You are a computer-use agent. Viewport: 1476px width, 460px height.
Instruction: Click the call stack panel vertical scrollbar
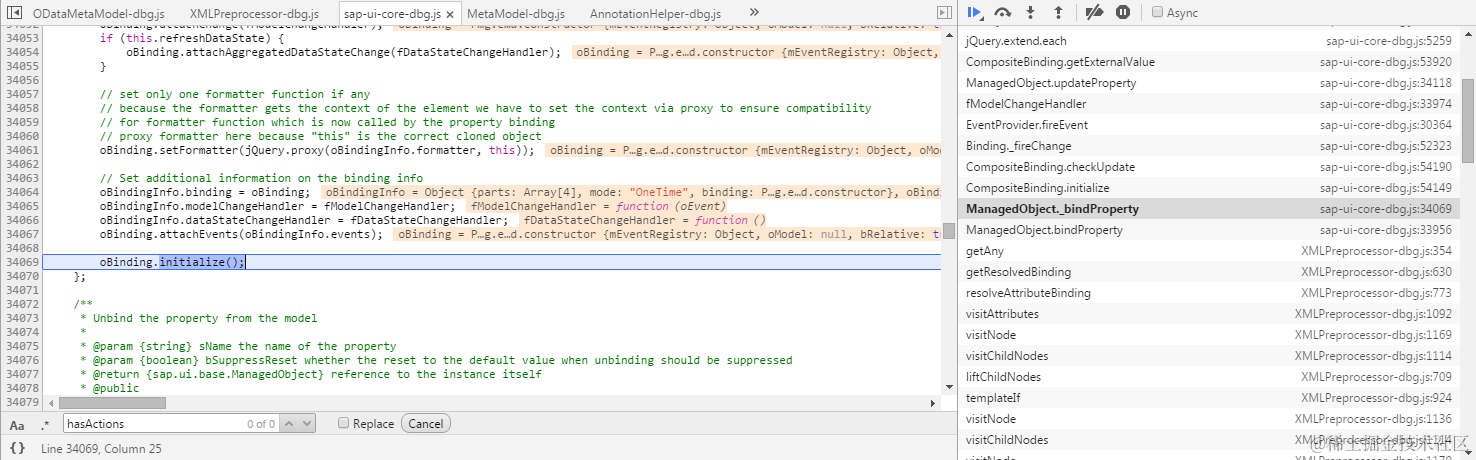[x=1467, y=120]
